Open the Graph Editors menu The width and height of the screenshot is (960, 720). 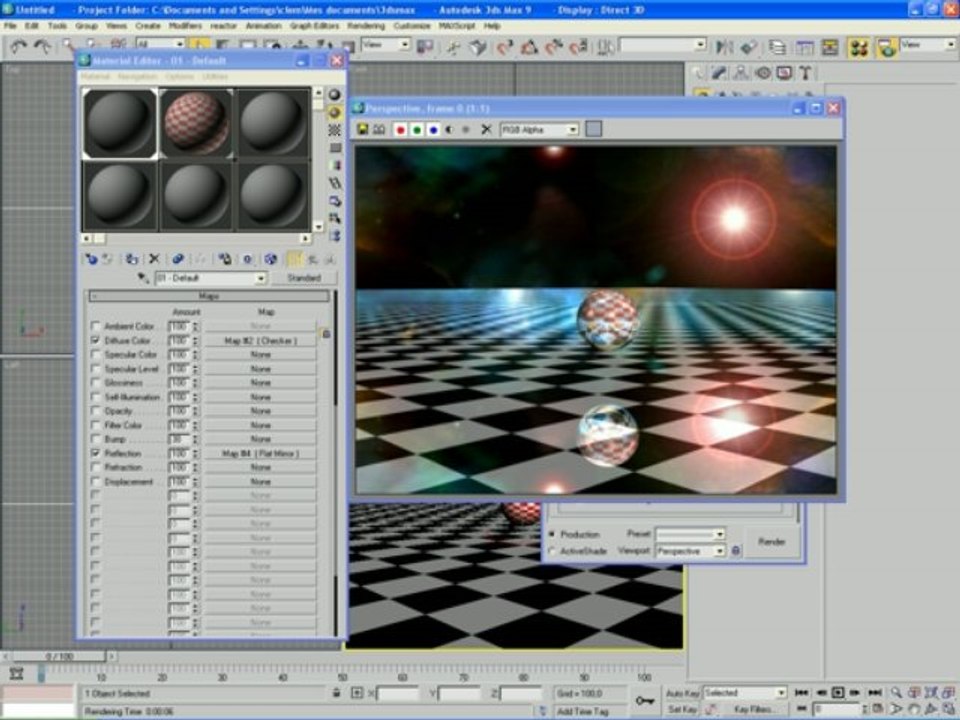pos(314,26)
